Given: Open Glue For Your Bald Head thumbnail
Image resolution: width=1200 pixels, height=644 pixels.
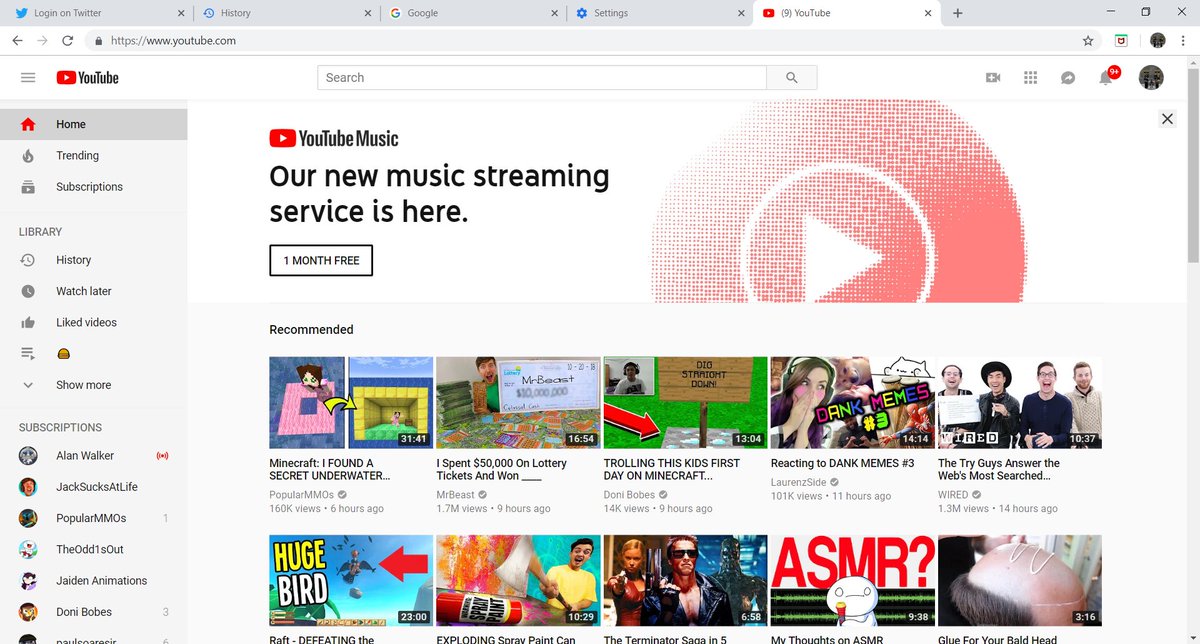Looking at the screenshot, I should point(1019,580).
